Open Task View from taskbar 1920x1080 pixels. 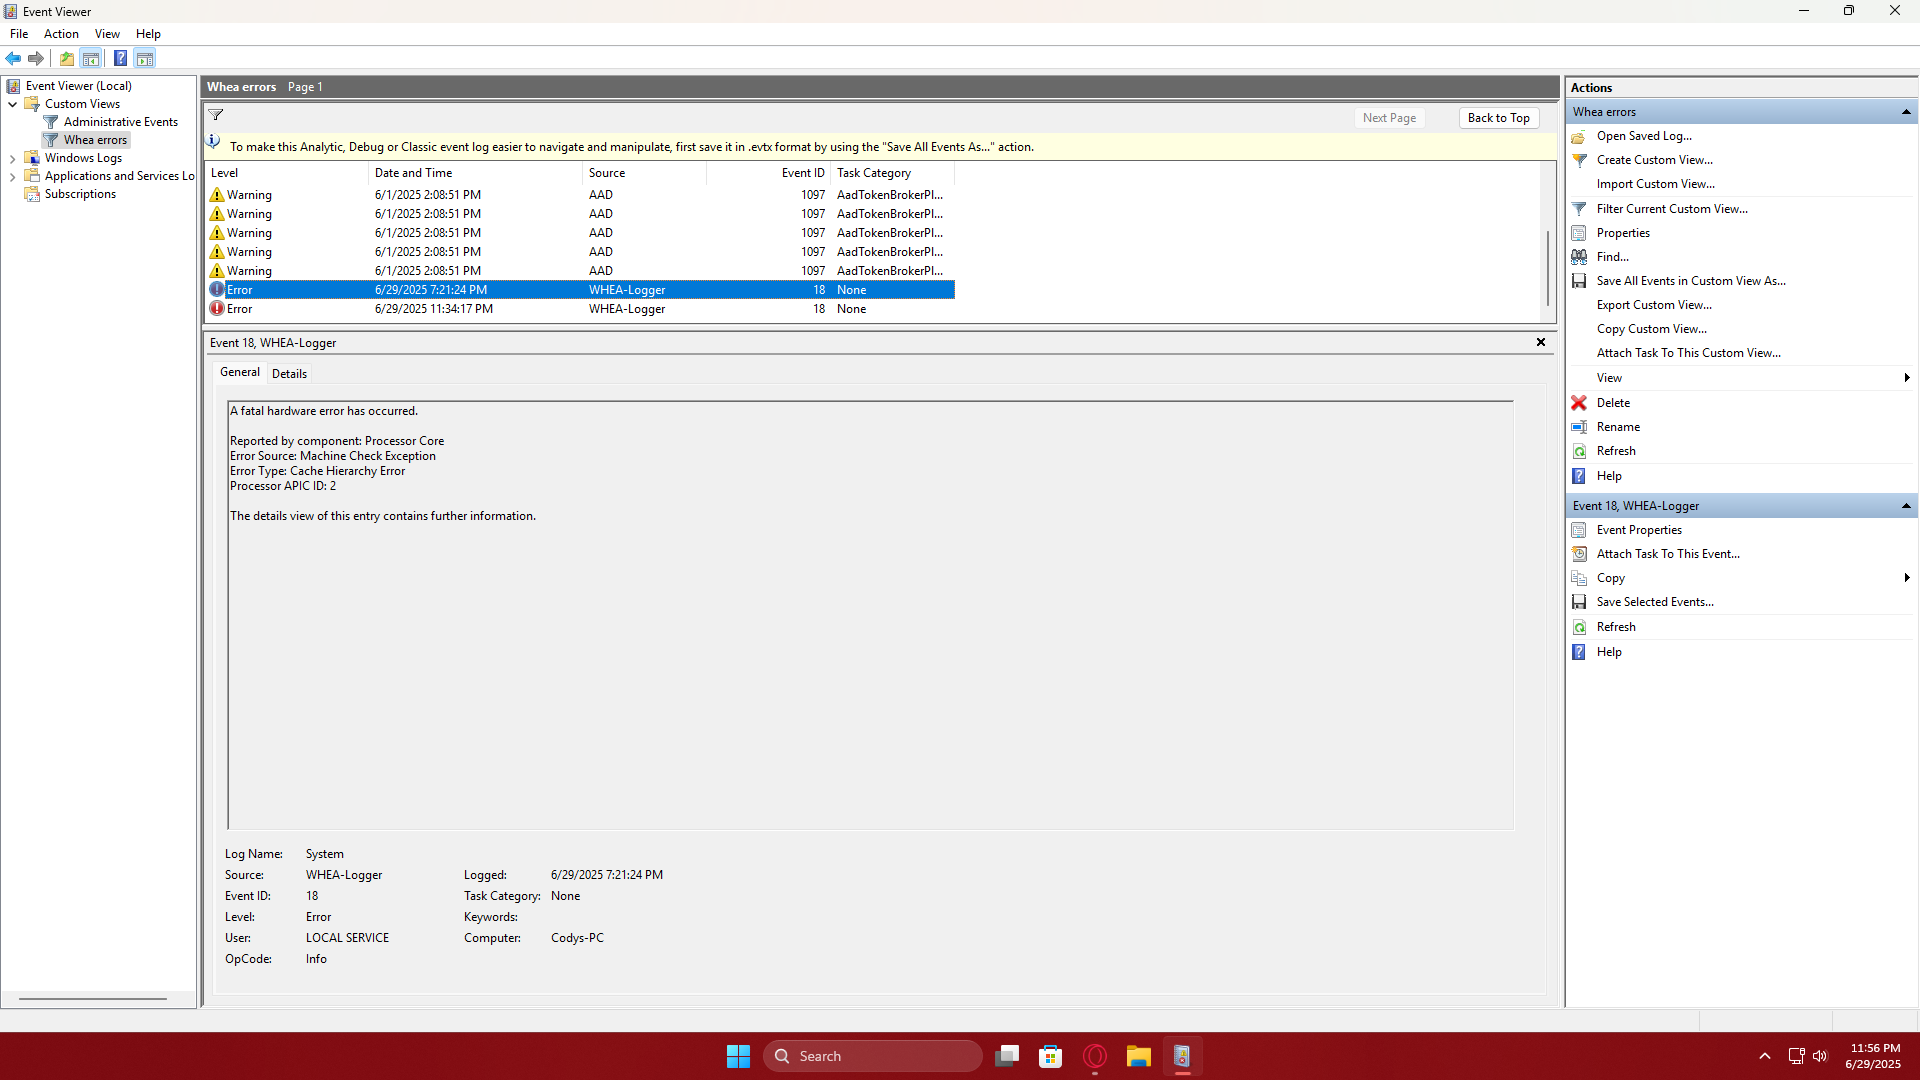coord(1007,1056)
